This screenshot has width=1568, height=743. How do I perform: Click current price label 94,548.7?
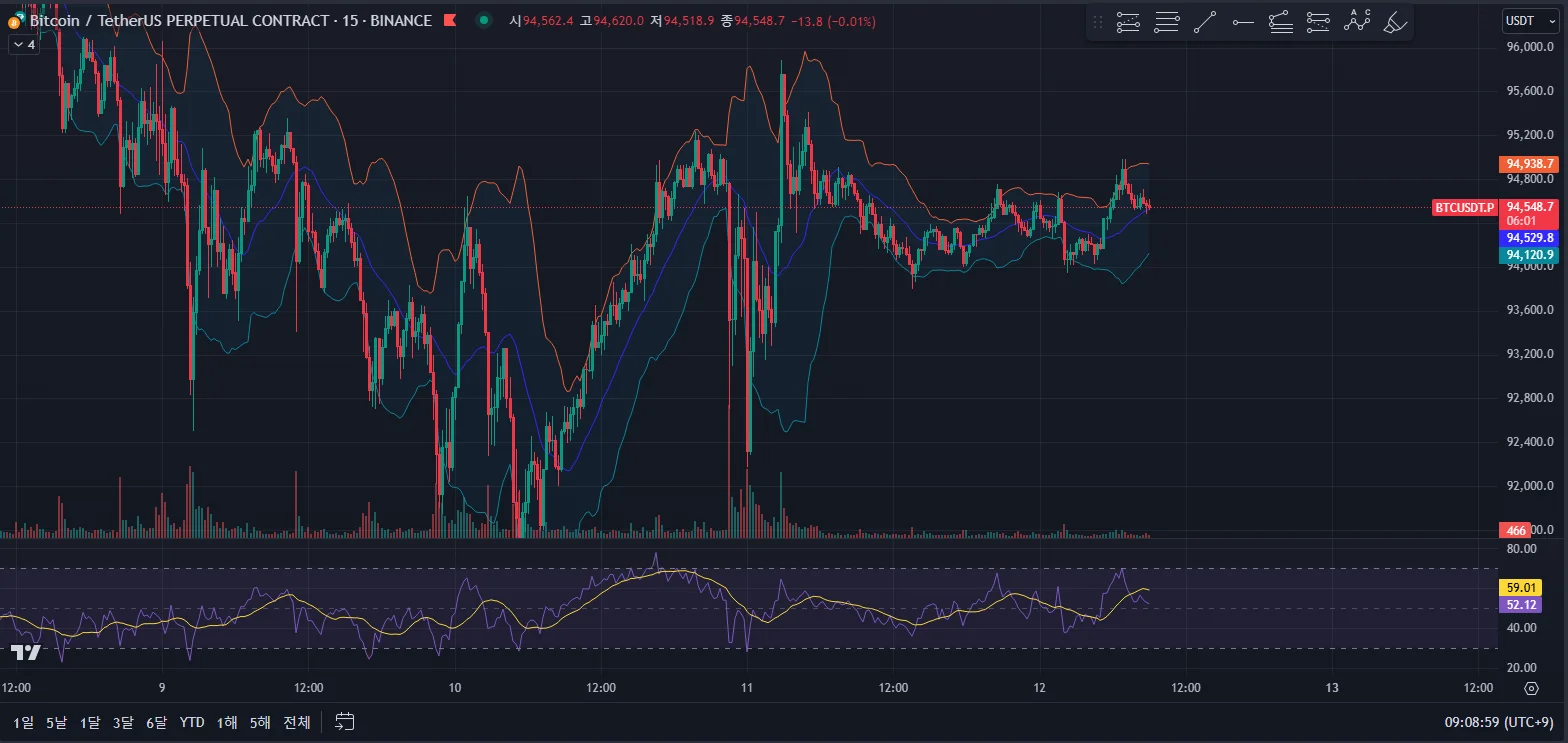[1530, 207]
